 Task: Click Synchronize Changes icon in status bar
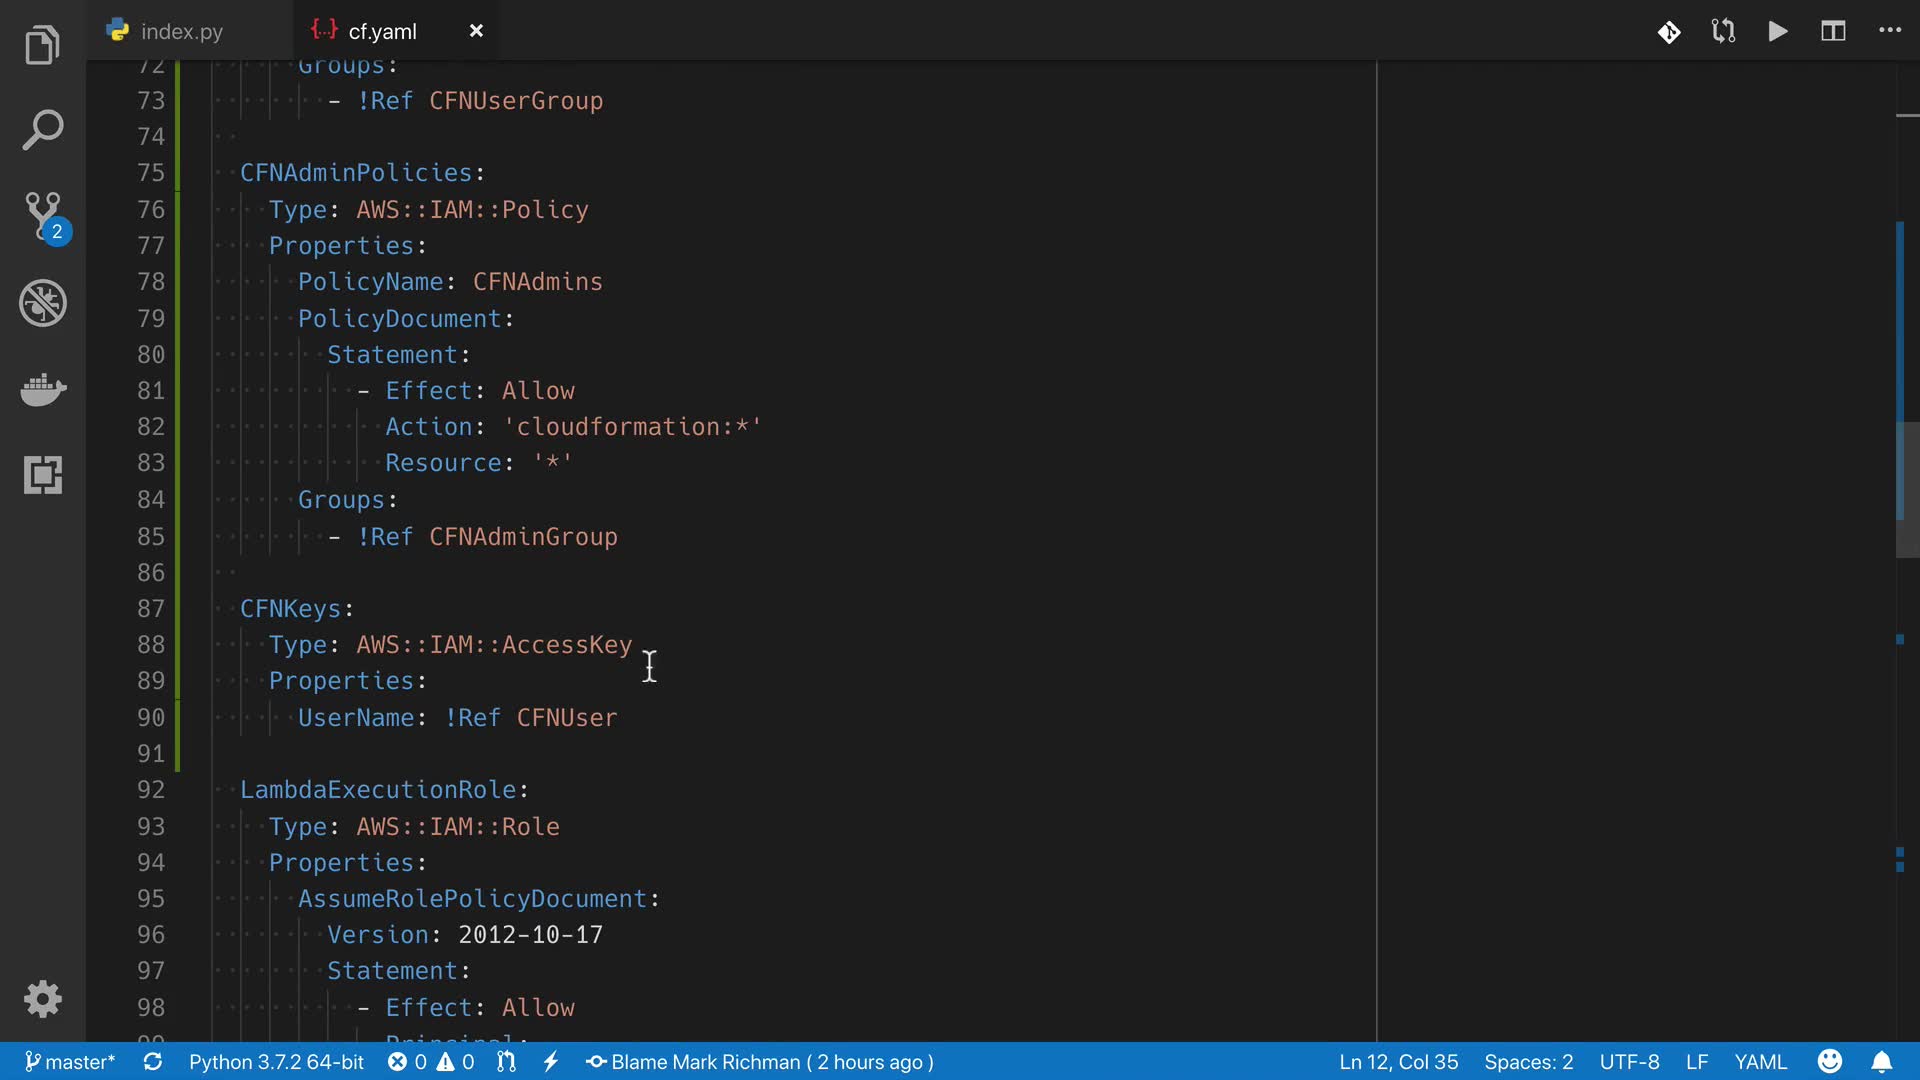[152, 1062]
